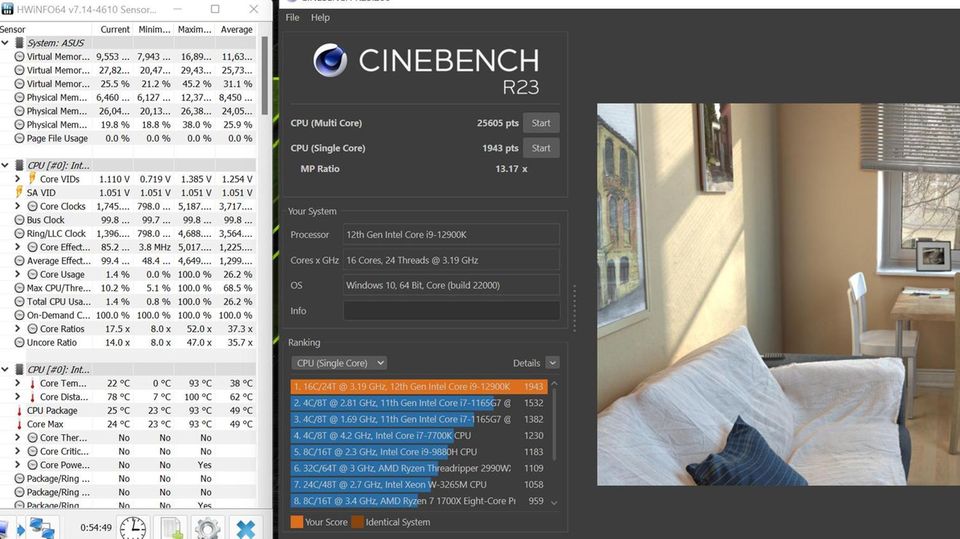Click the network computers icon in HWiNFO toolbar
The height and width of the screenshot is (539, 960).
point(41,527)
